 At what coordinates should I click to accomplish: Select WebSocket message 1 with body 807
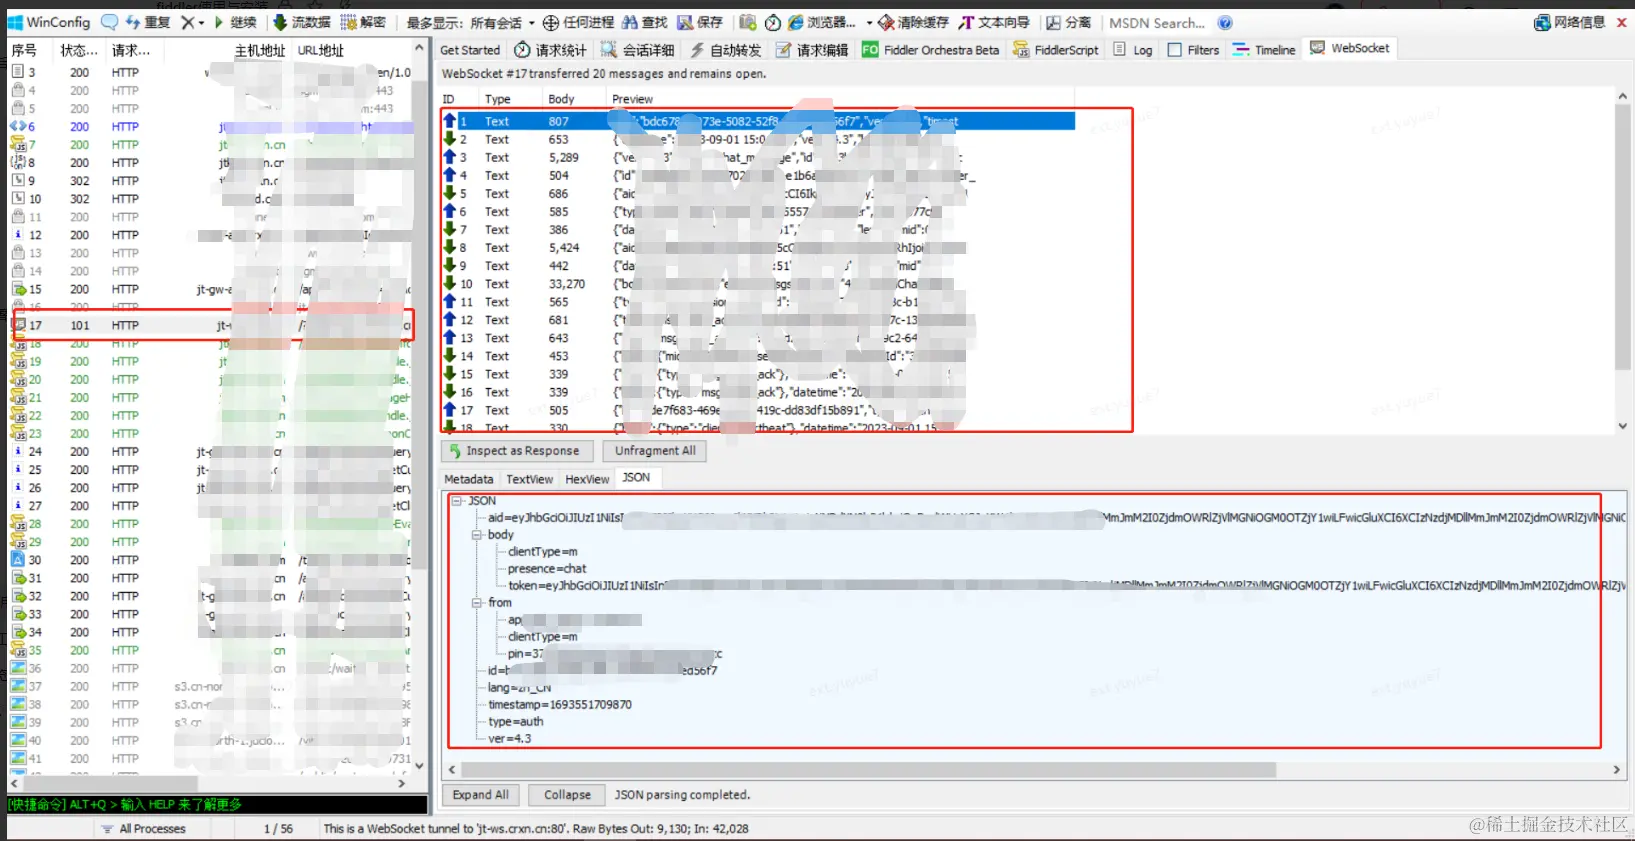point(758,121)
